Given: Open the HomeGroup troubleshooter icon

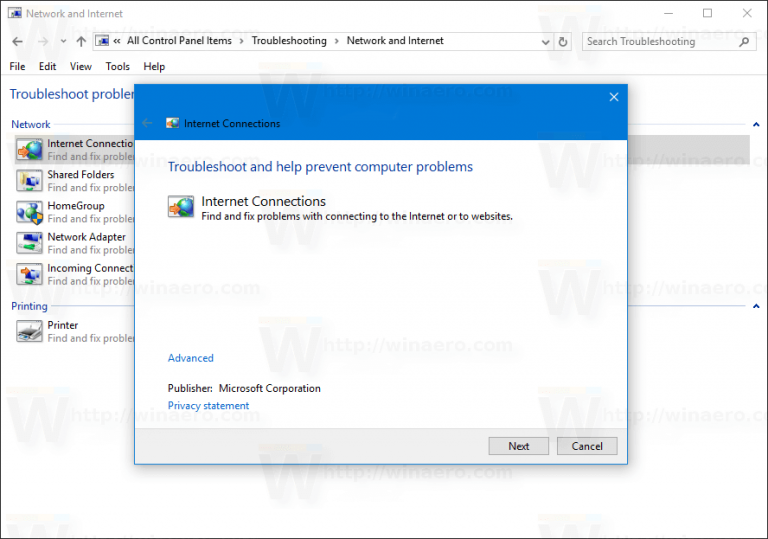Looking at the screenshot, I should [x=30, y=212].
